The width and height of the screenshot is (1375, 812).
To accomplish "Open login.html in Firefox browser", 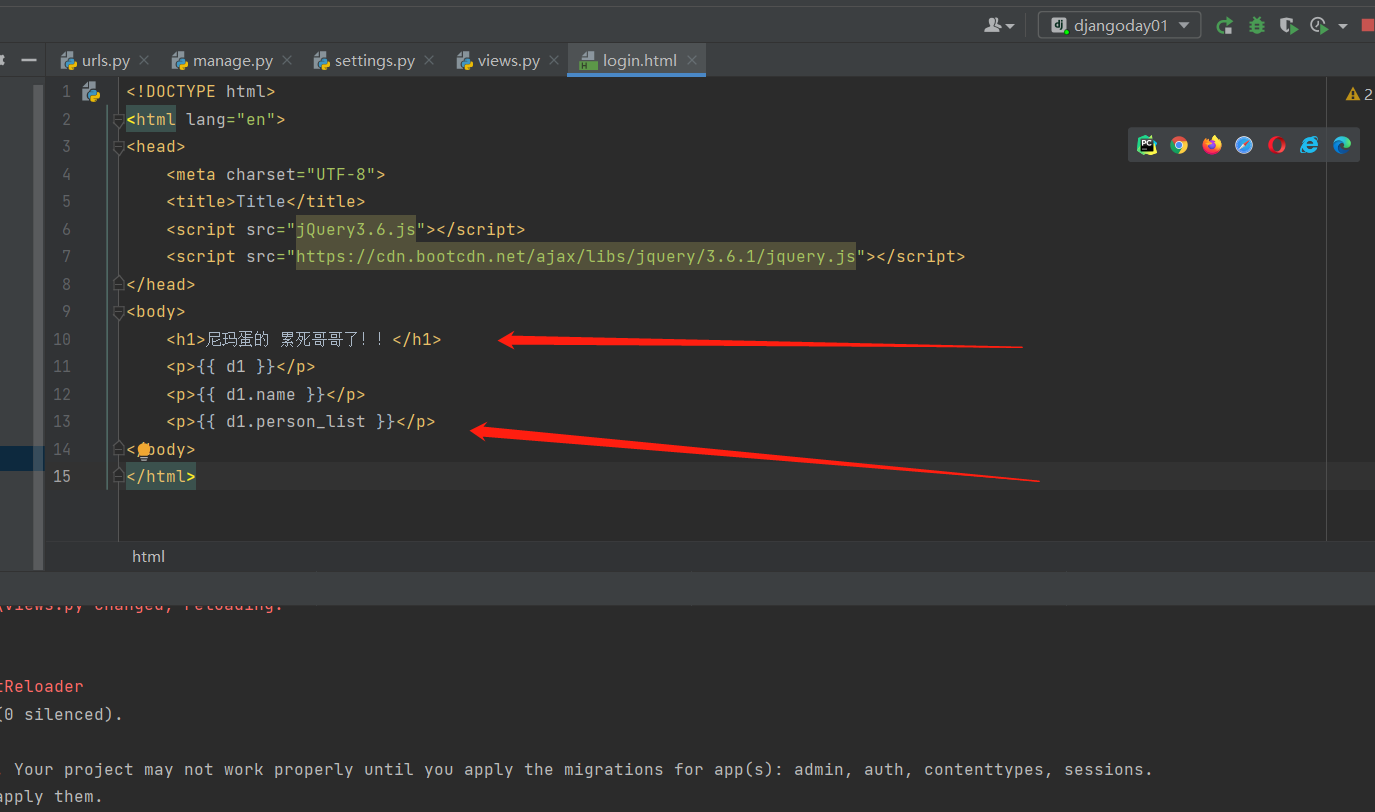I will click(x=1212, y=145).
